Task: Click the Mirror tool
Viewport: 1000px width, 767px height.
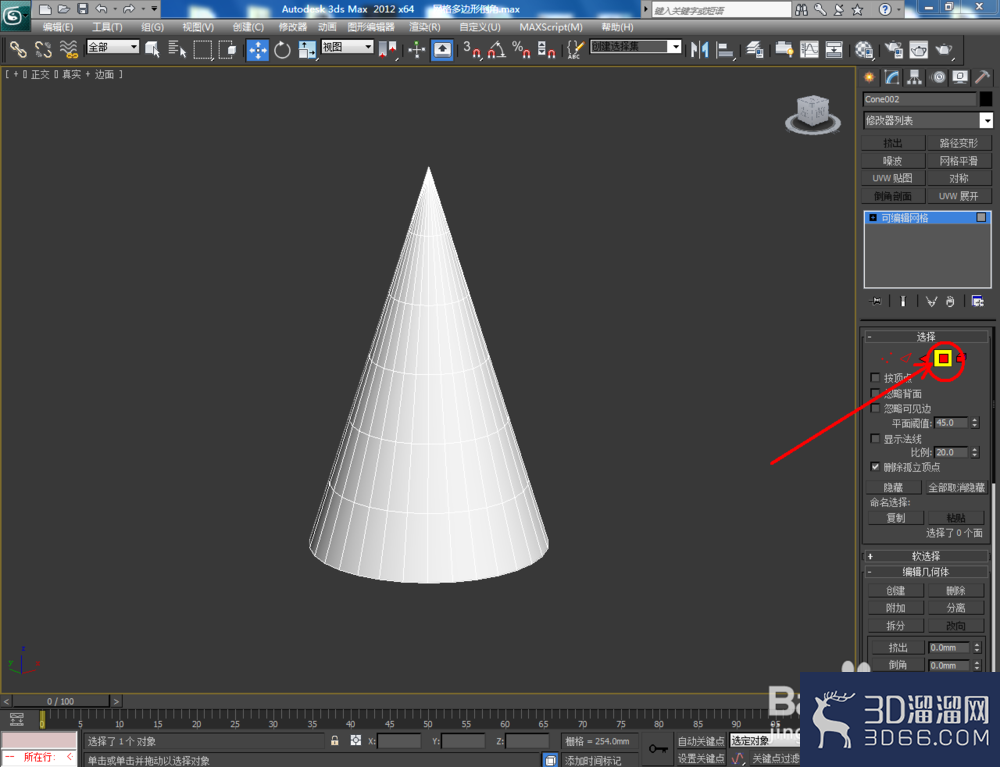Action: tap(700, 50)
